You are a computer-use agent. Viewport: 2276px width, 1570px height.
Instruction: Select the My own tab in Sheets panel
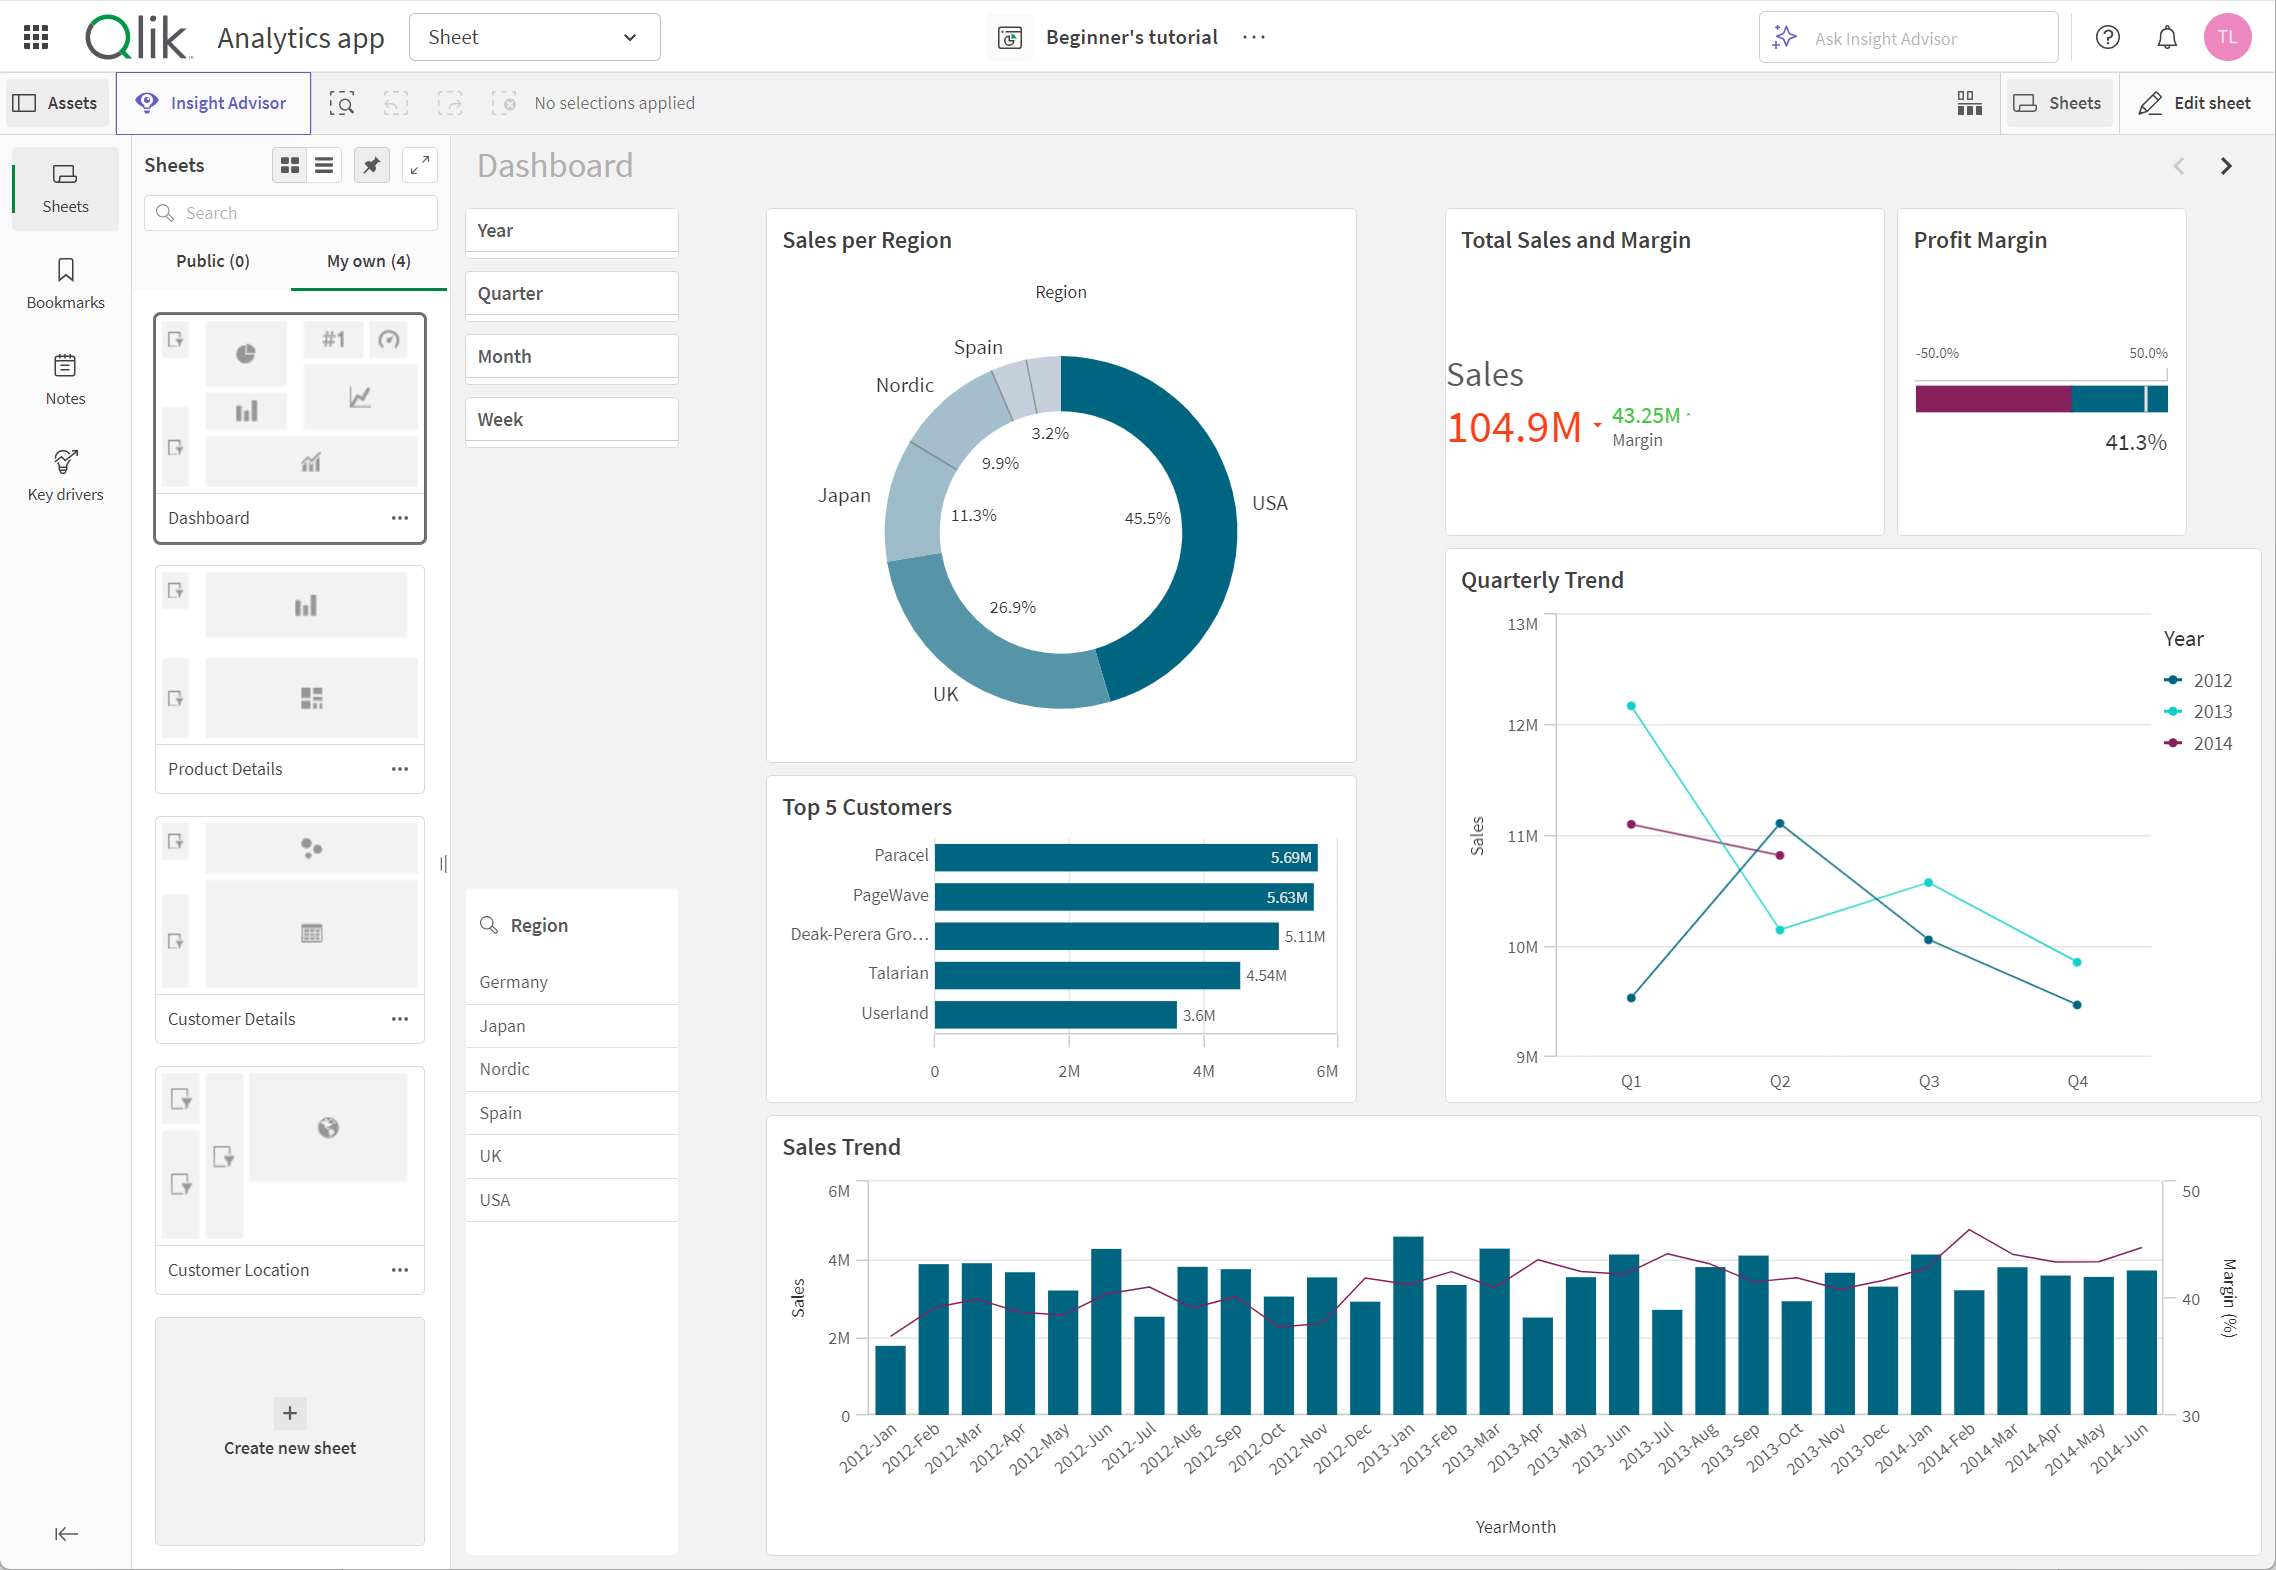pyautogui.click(x=367, y=259)
